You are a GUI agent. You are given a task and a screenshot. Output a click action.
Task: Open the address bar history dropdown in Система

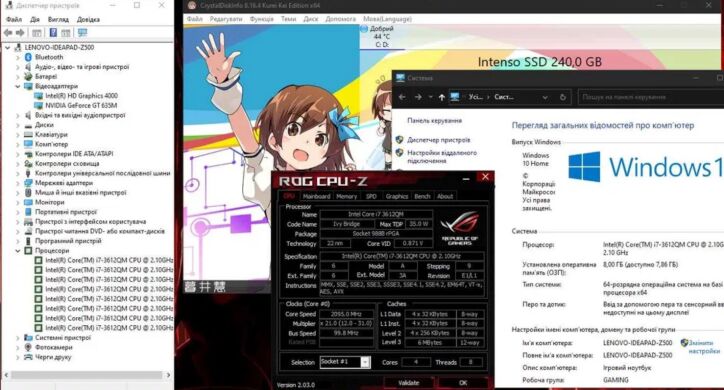tap(545, 97)
